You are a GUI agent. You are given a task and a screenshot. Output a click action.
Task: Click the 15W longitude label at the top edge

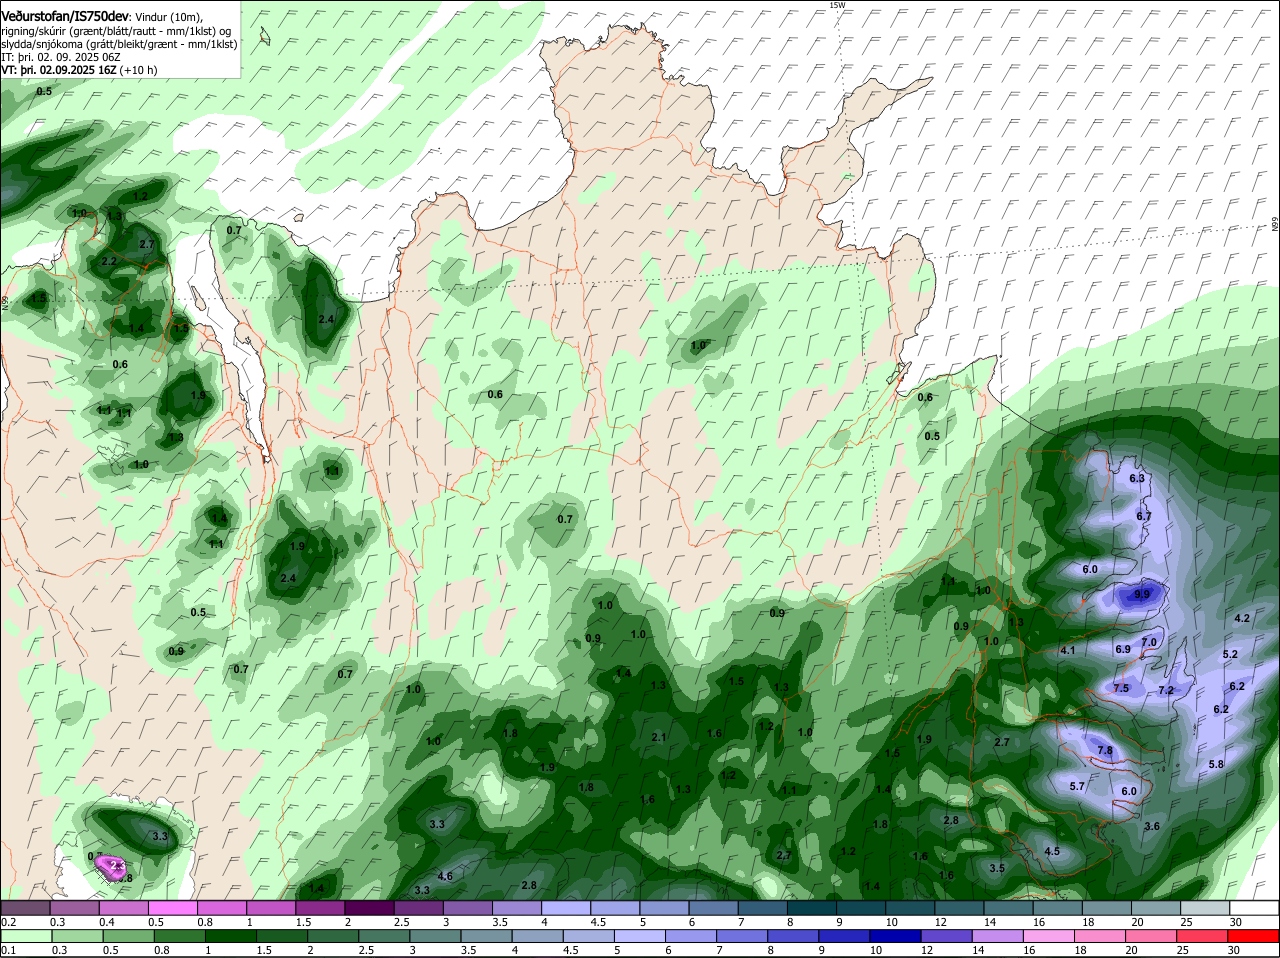(837, 5)
